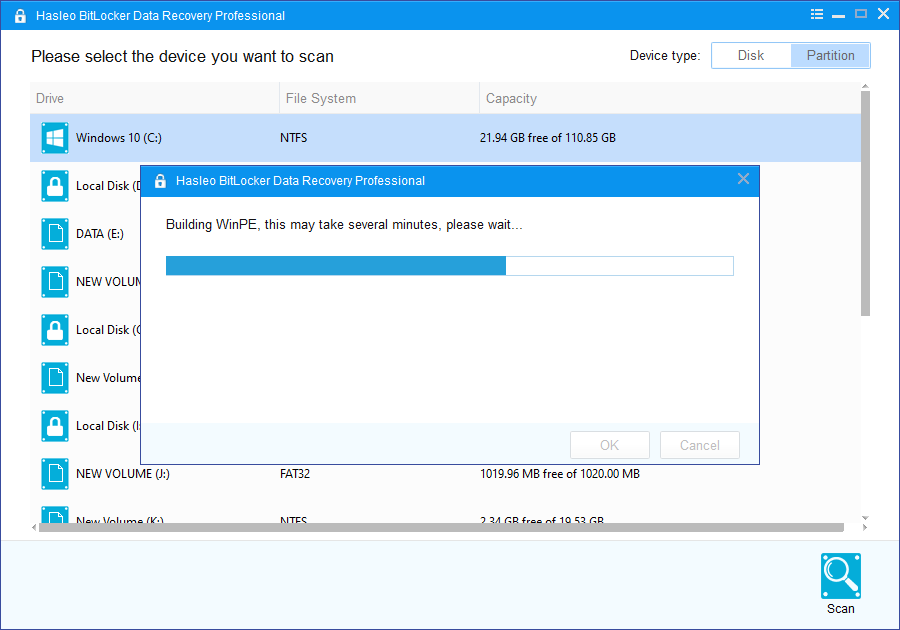Switch device type to Disk
This screenshot has height=630, width=900.
751,56
